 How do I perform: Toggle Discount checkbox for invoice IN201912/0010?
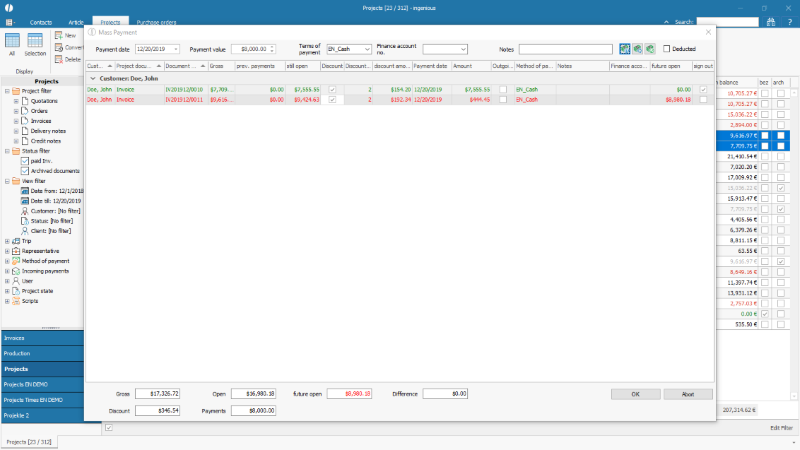pos(332,89)
